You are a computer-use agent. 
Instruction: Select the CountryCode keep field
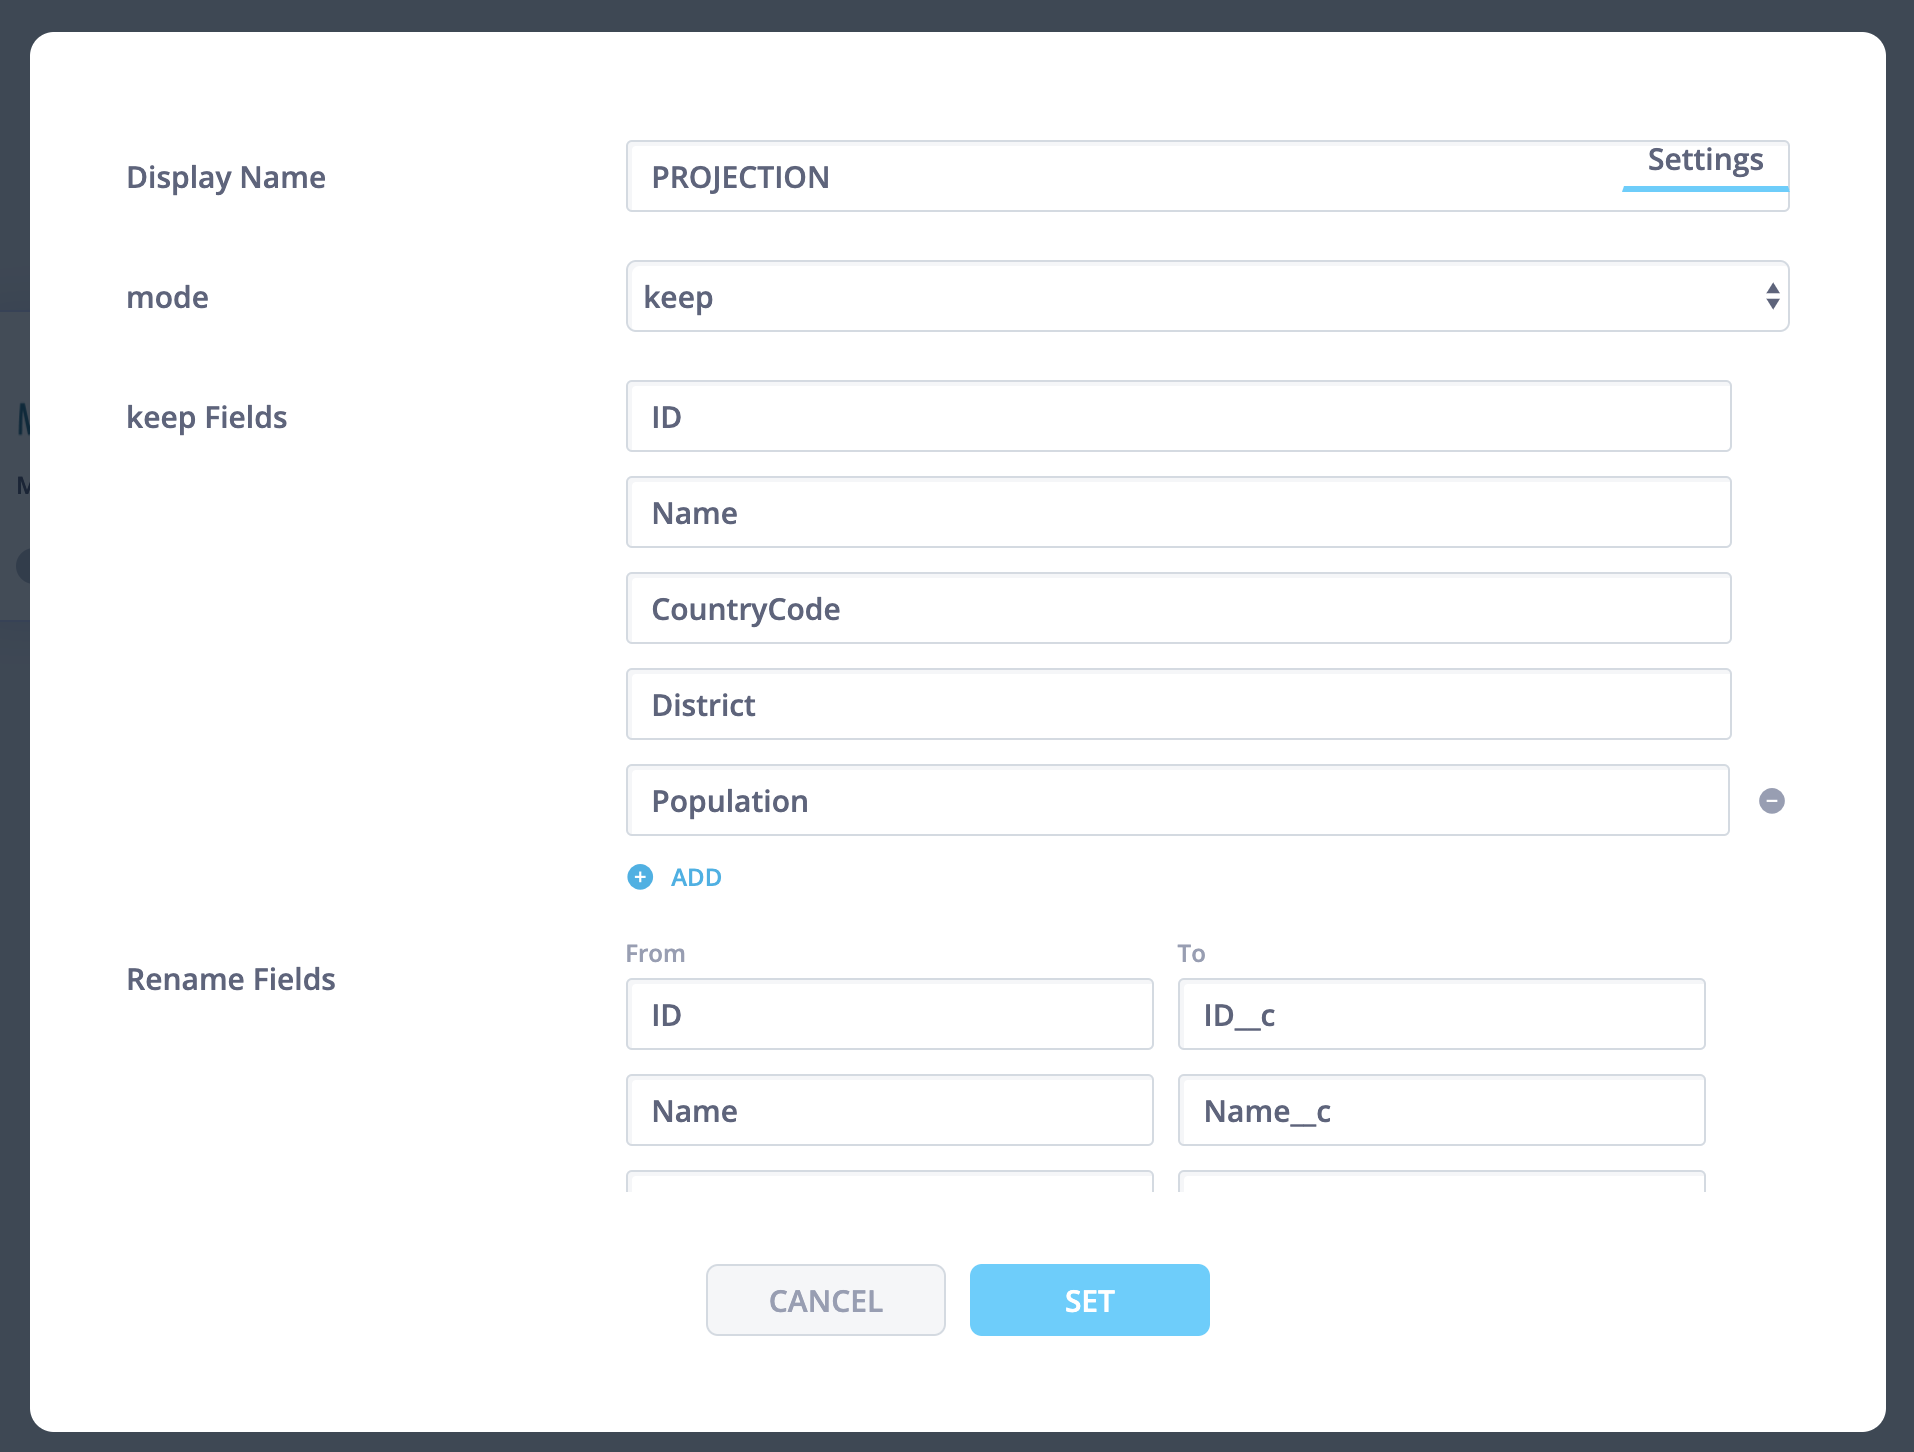[1178, 609]
